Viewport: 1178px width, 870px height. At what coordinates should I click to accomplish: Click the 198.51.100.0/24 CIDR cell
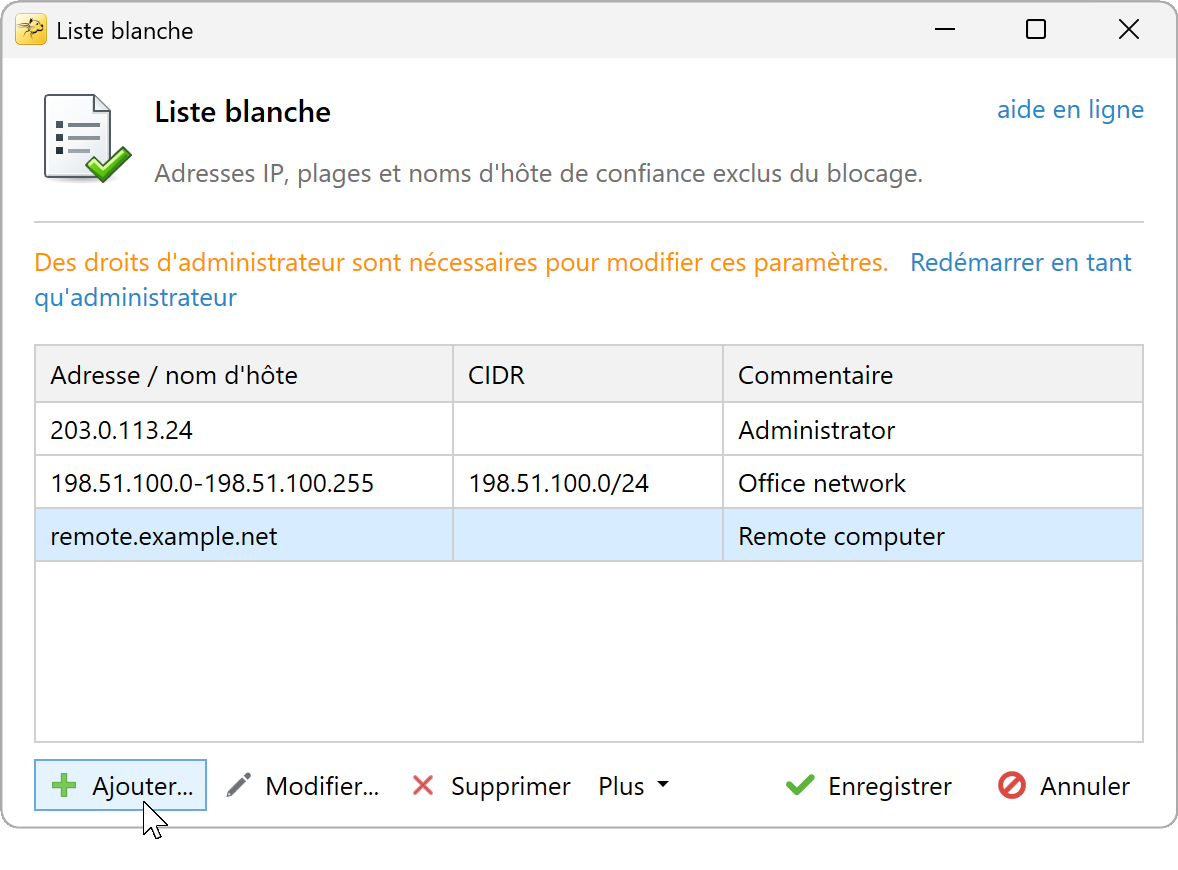click(x=587, y=482)
